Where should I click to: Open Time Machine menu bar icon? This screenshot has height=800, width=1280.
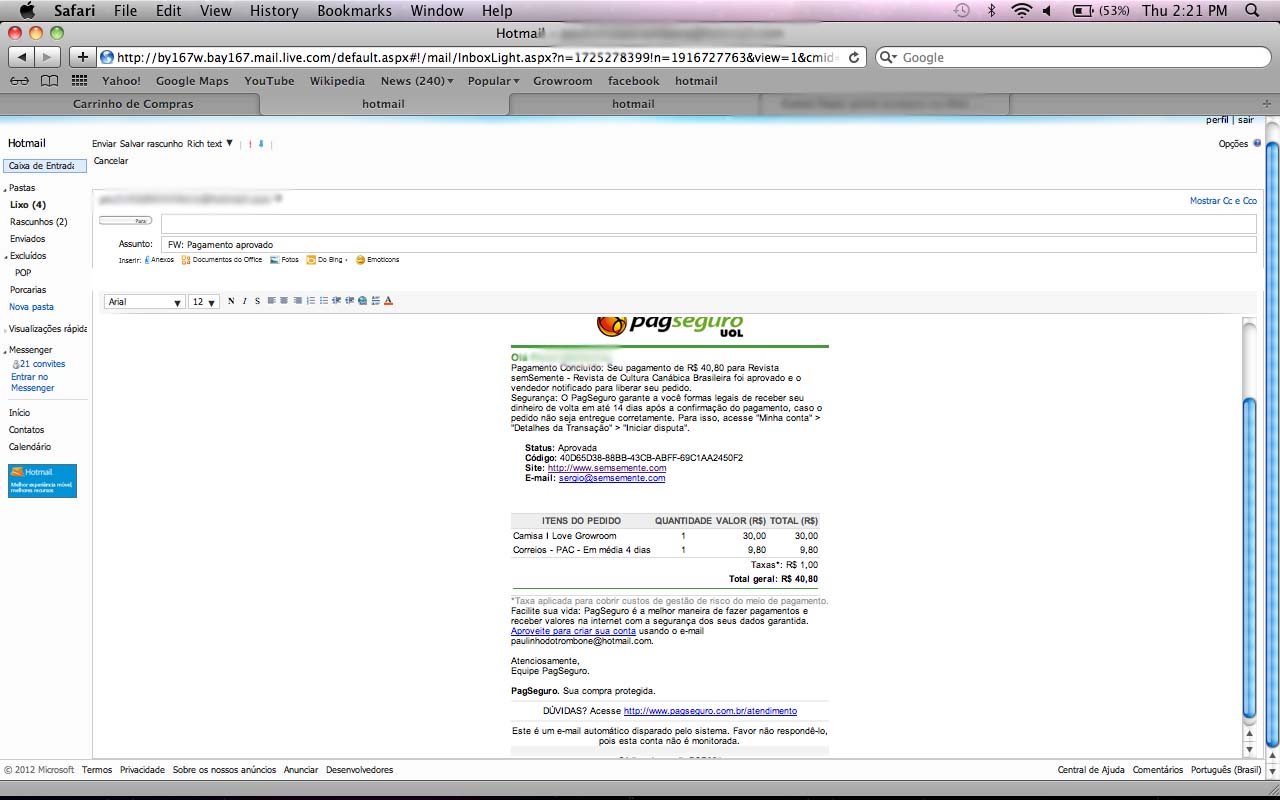pyautogui.click(x=962, y=10)
